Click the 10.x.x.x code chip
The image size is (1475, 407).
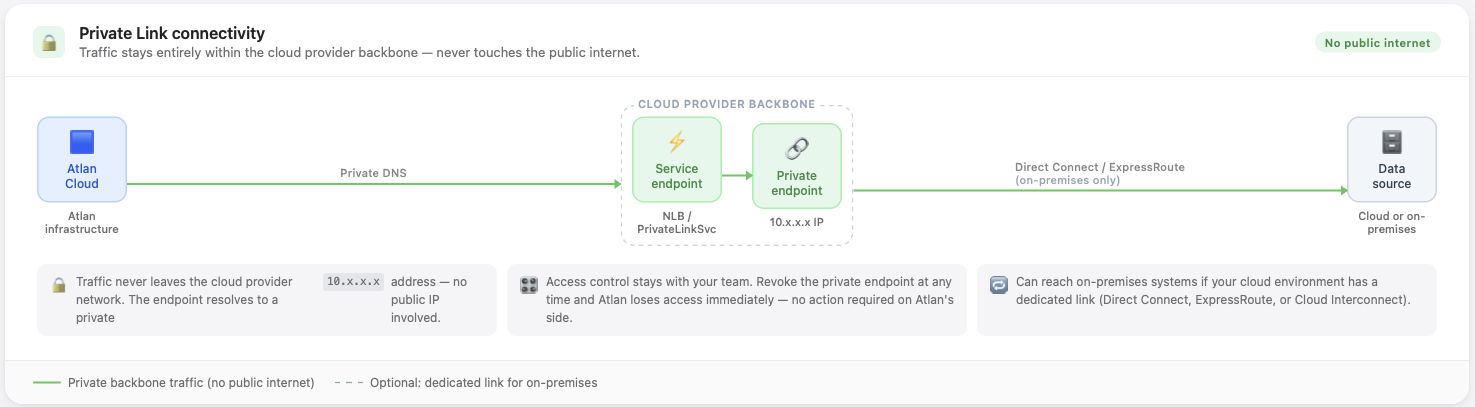pos(353,282)
